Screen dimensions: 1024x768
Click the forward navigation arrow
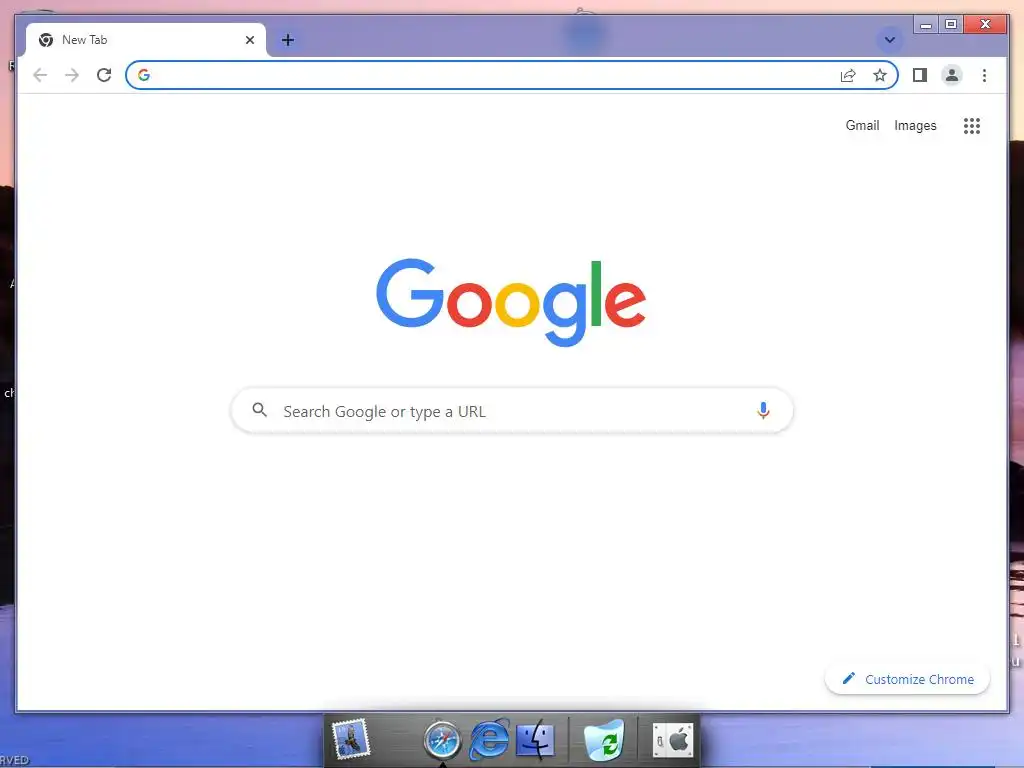coord(72,75)
